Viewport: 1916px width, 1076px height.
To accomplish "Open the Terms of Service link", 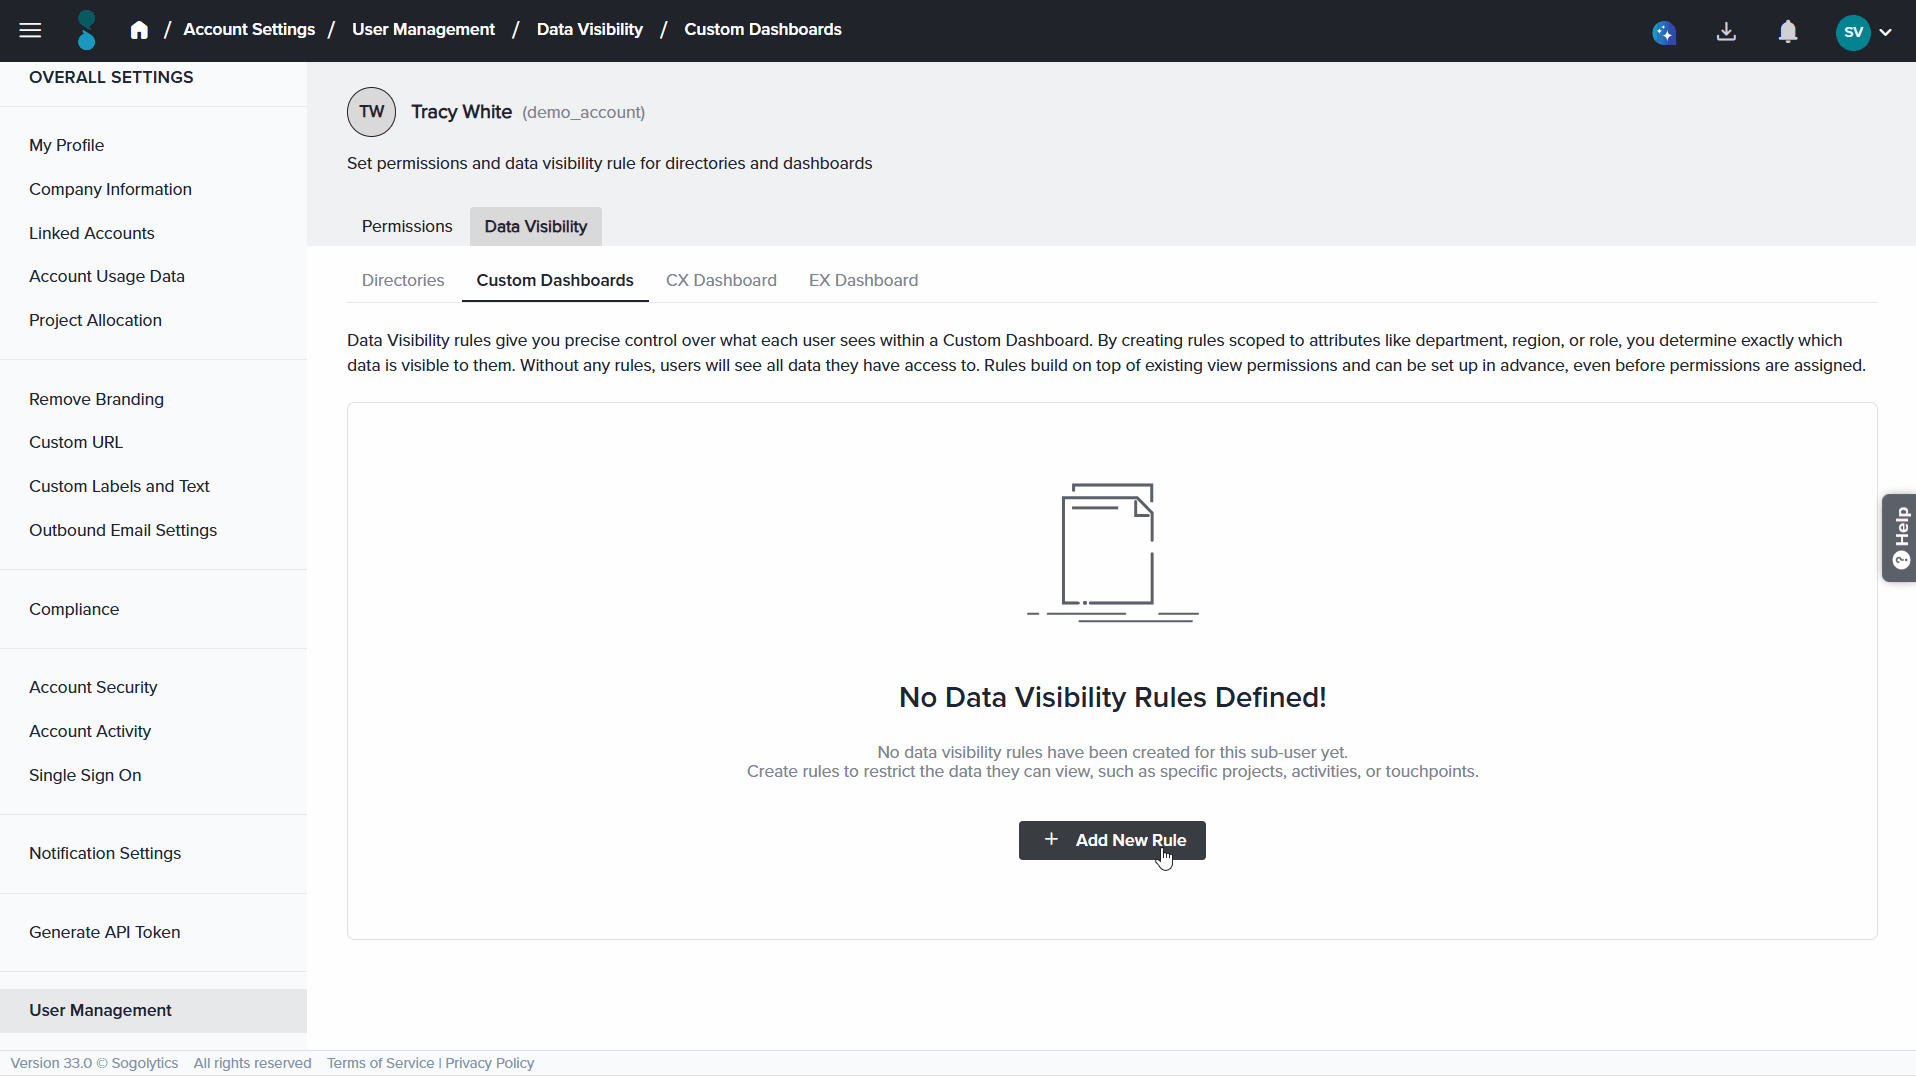I will (380, 1063).
